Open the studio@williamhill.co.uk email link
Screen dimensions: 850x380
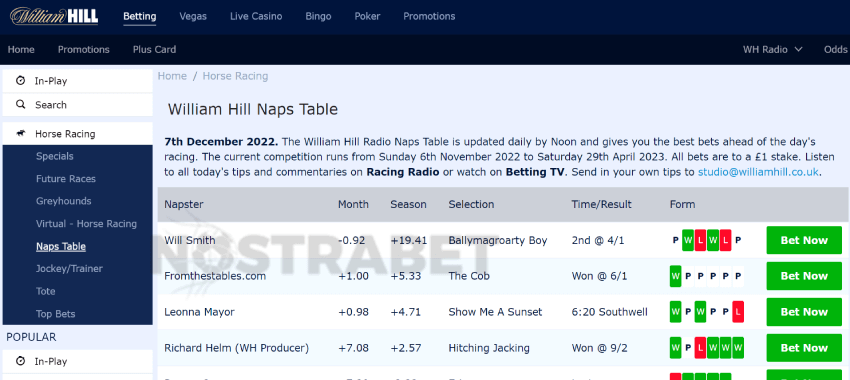pyautogui.click(x=758, y=172)
